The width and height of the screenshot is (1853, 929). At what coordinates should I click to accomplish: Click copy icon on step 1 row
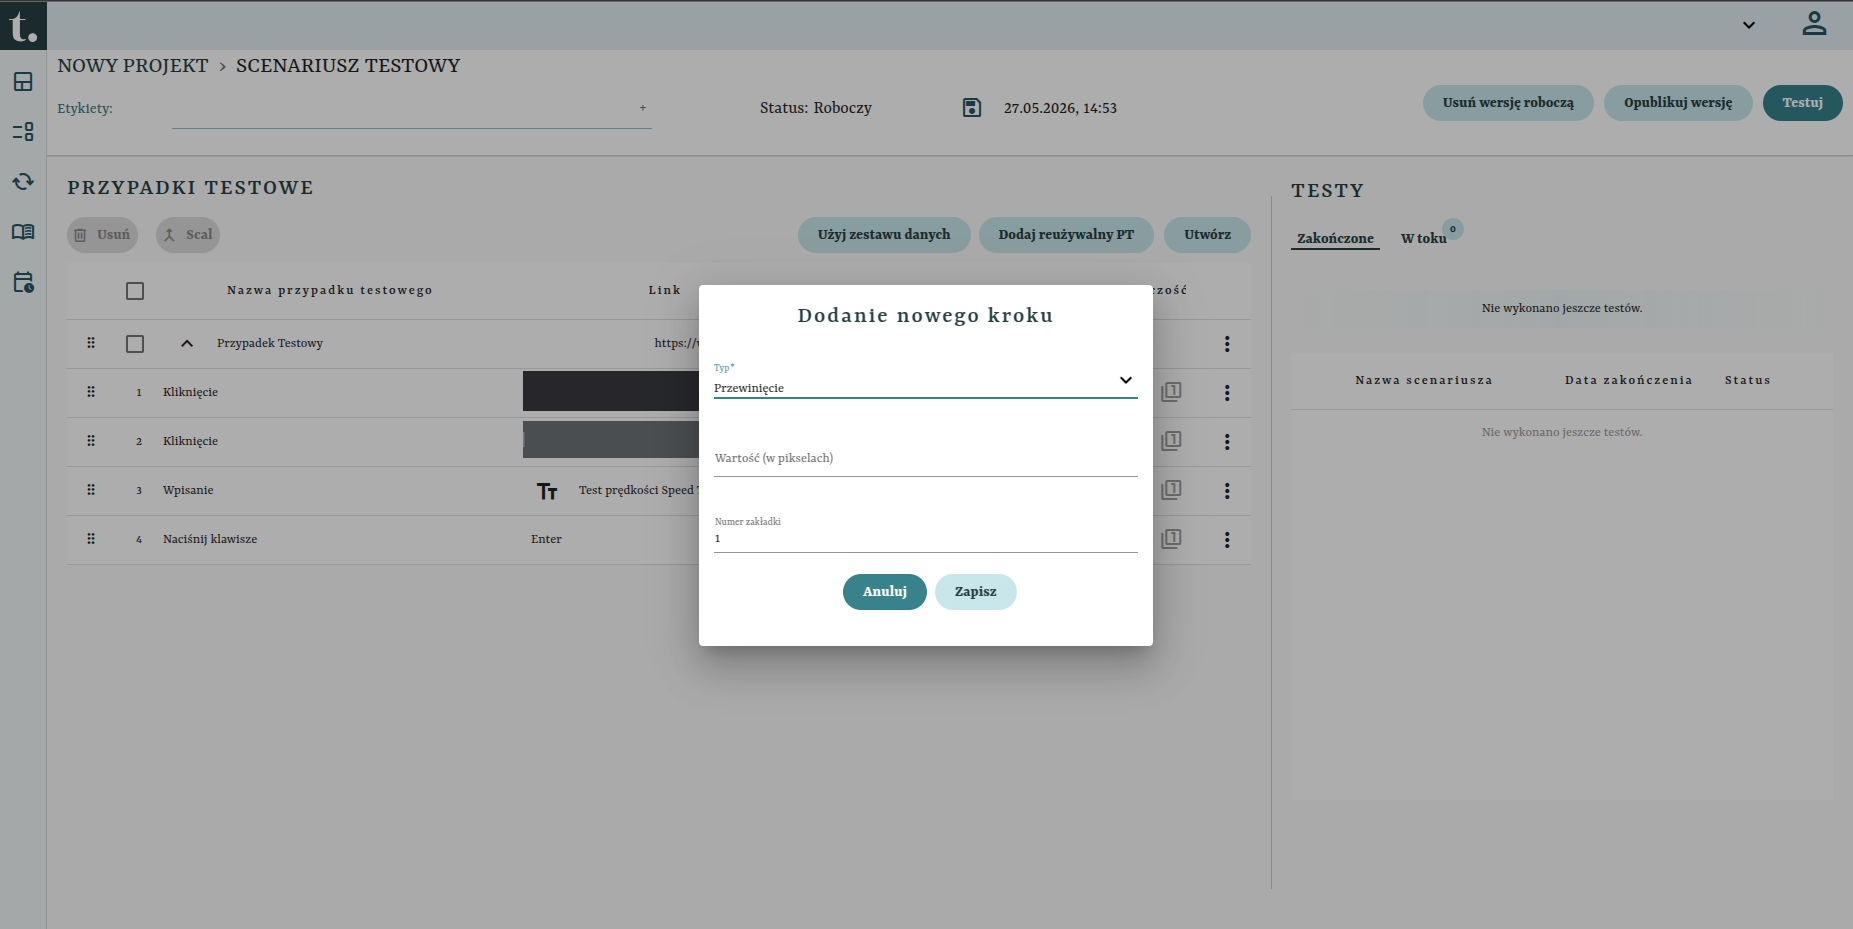(x=1171, y=392)
